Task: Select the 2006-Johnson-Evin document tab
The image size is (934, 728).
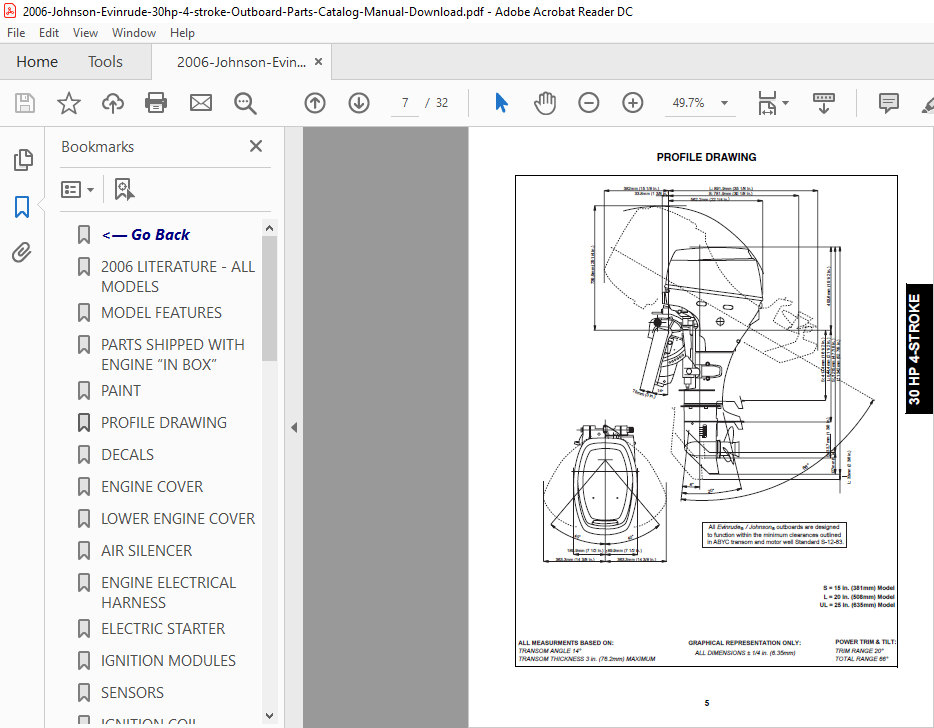Action: tap(241, 62)
